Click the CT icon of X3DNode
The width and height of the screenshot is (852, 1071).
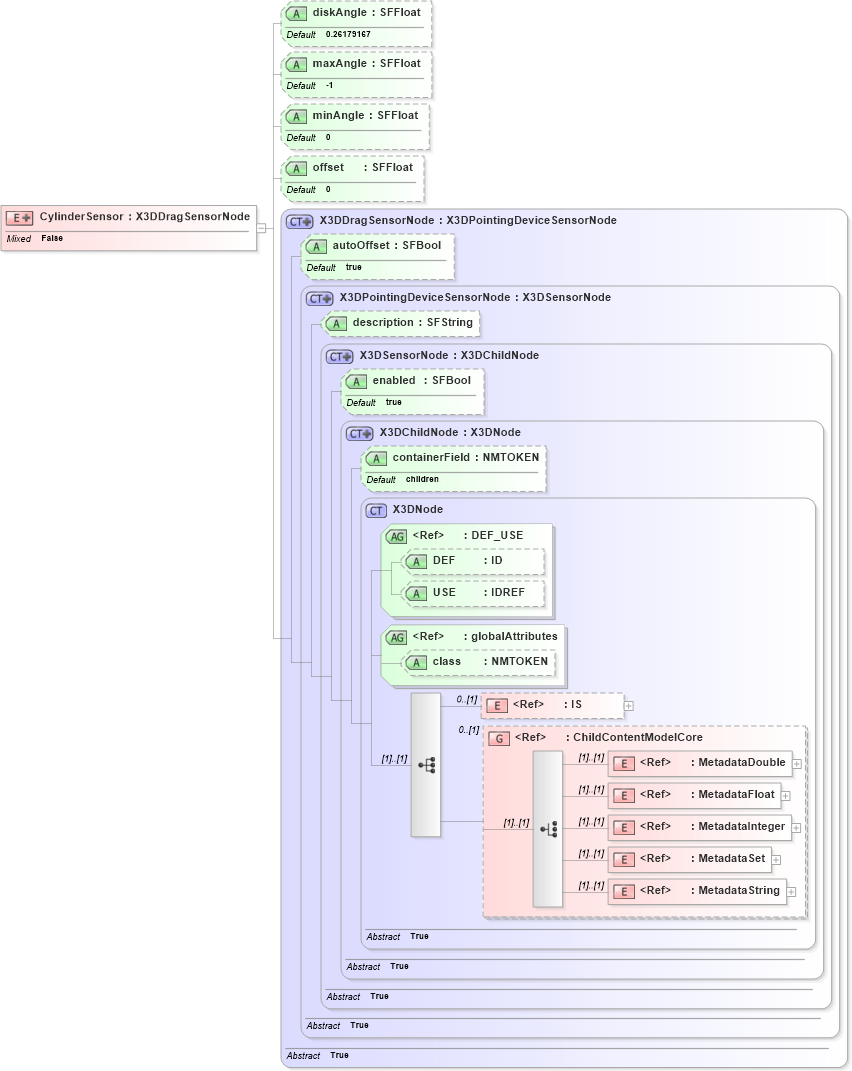(376, 511)
